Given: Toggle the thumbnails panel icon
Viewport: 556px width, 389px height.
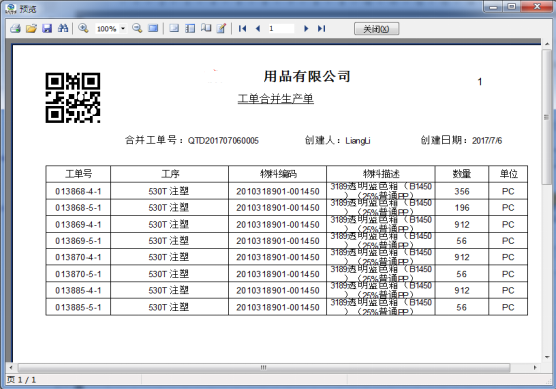Looking at the screenshot, I should (190, 28).
